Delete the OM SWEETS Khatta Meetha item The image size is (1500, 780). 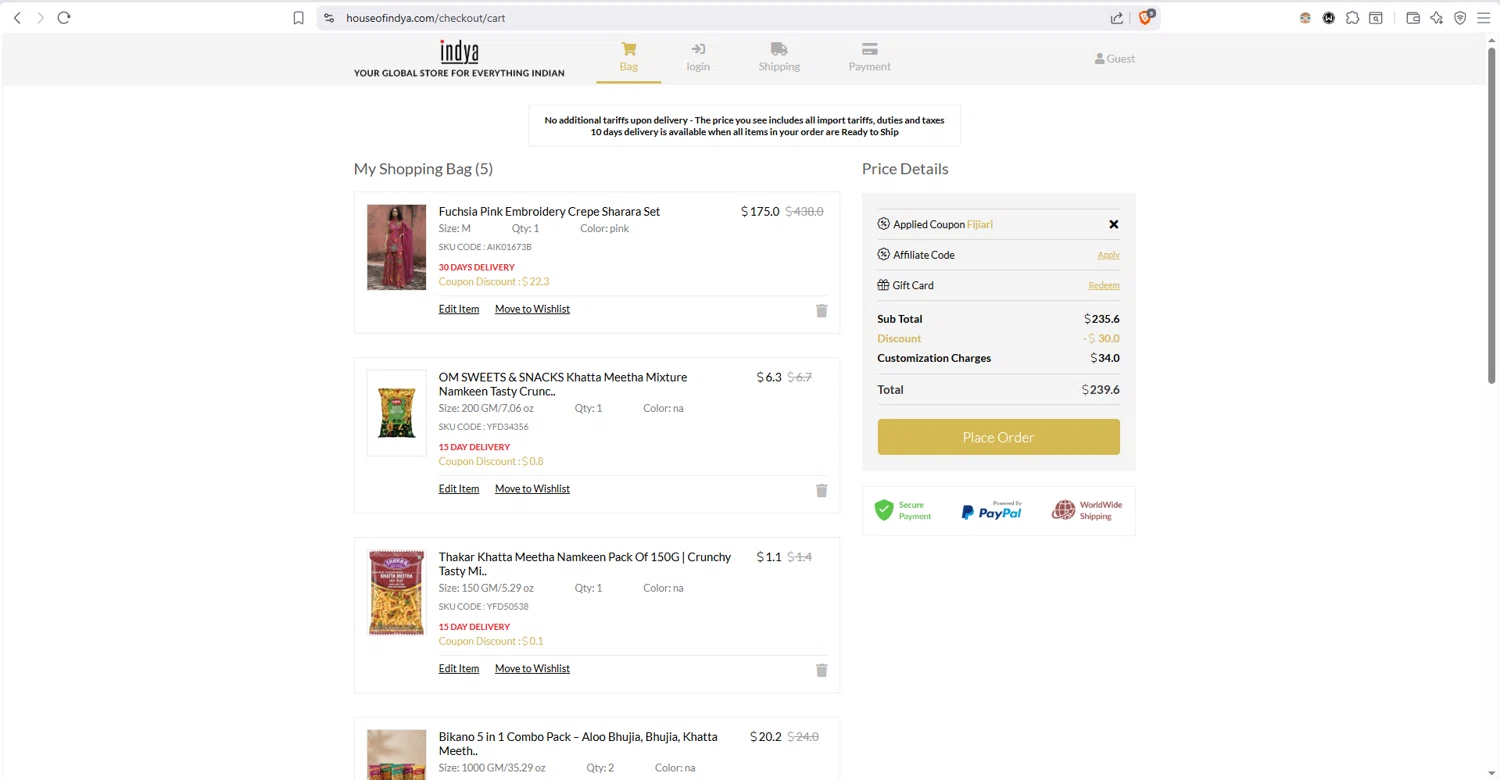(x=822, y=491)
